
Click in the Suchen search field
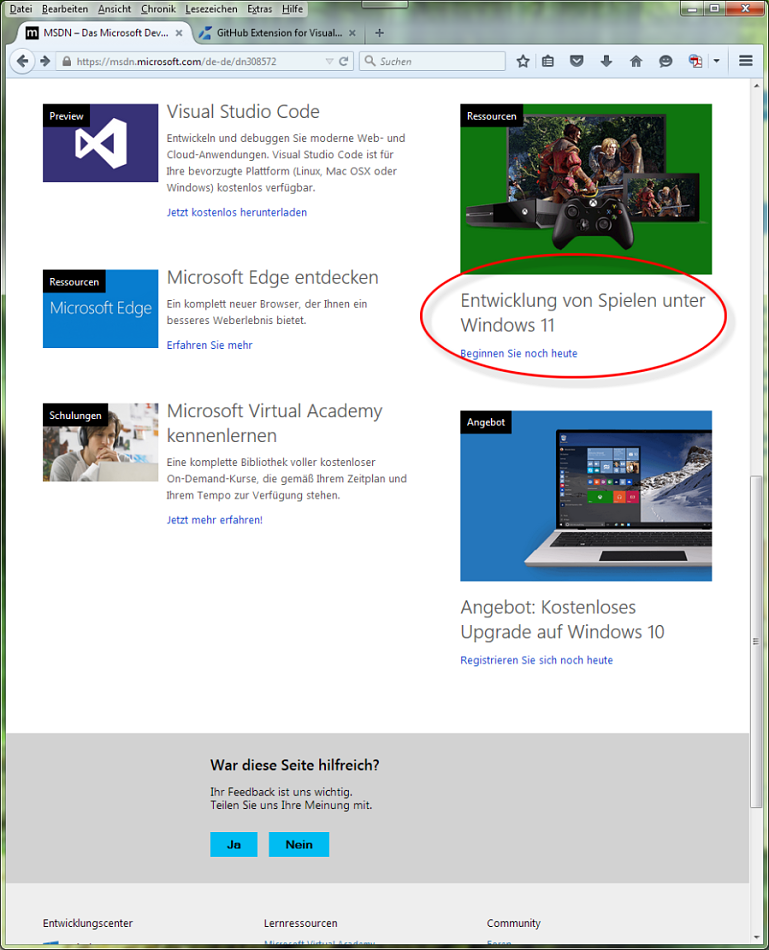438,61
